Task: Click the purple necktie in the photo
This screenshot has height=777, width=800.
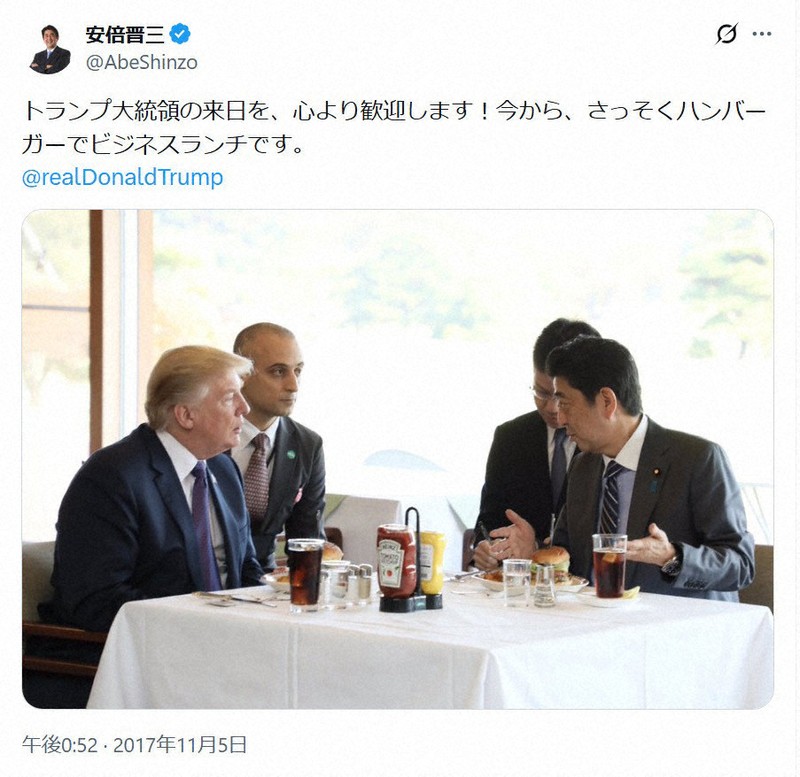Action: tap(205, 525)
